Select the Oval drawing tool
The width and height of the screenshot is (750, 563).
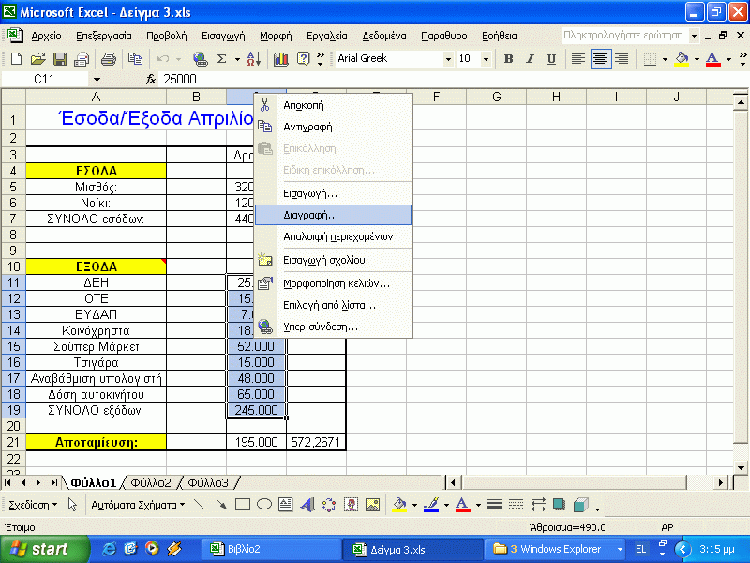(264, 504)
